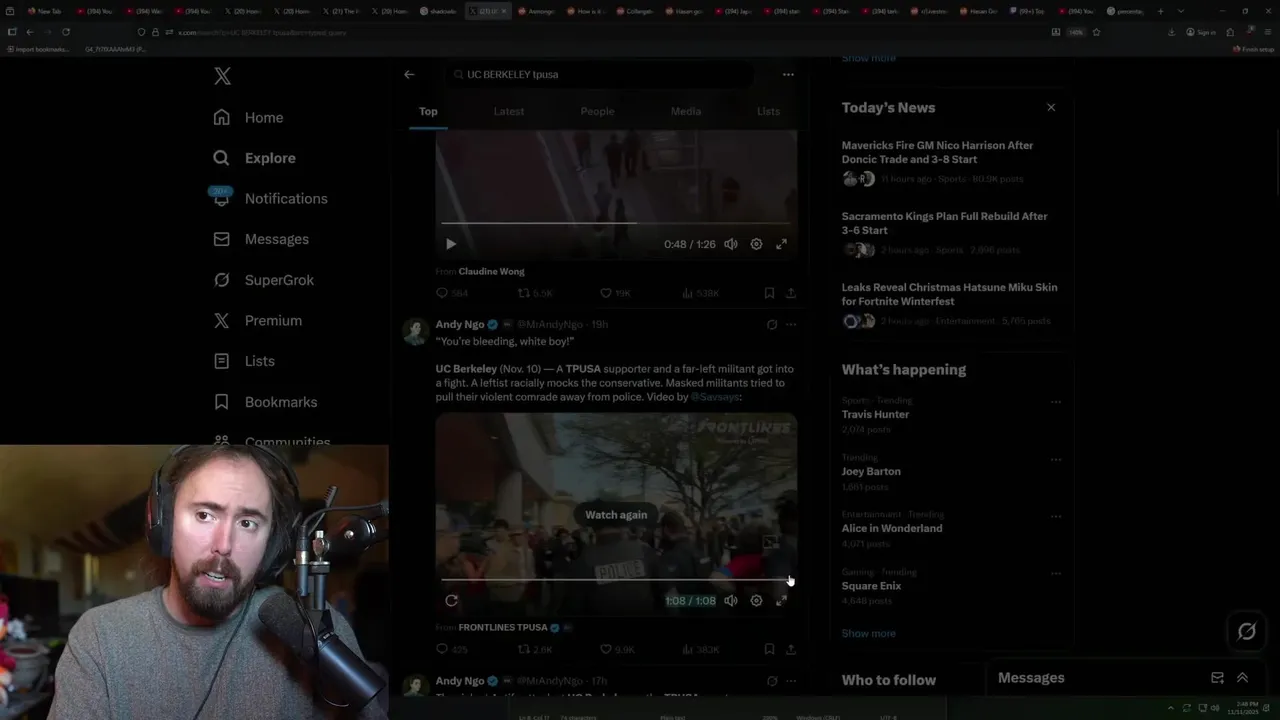
Task: Play the Claudine Wong video
Action: [451, 244]
